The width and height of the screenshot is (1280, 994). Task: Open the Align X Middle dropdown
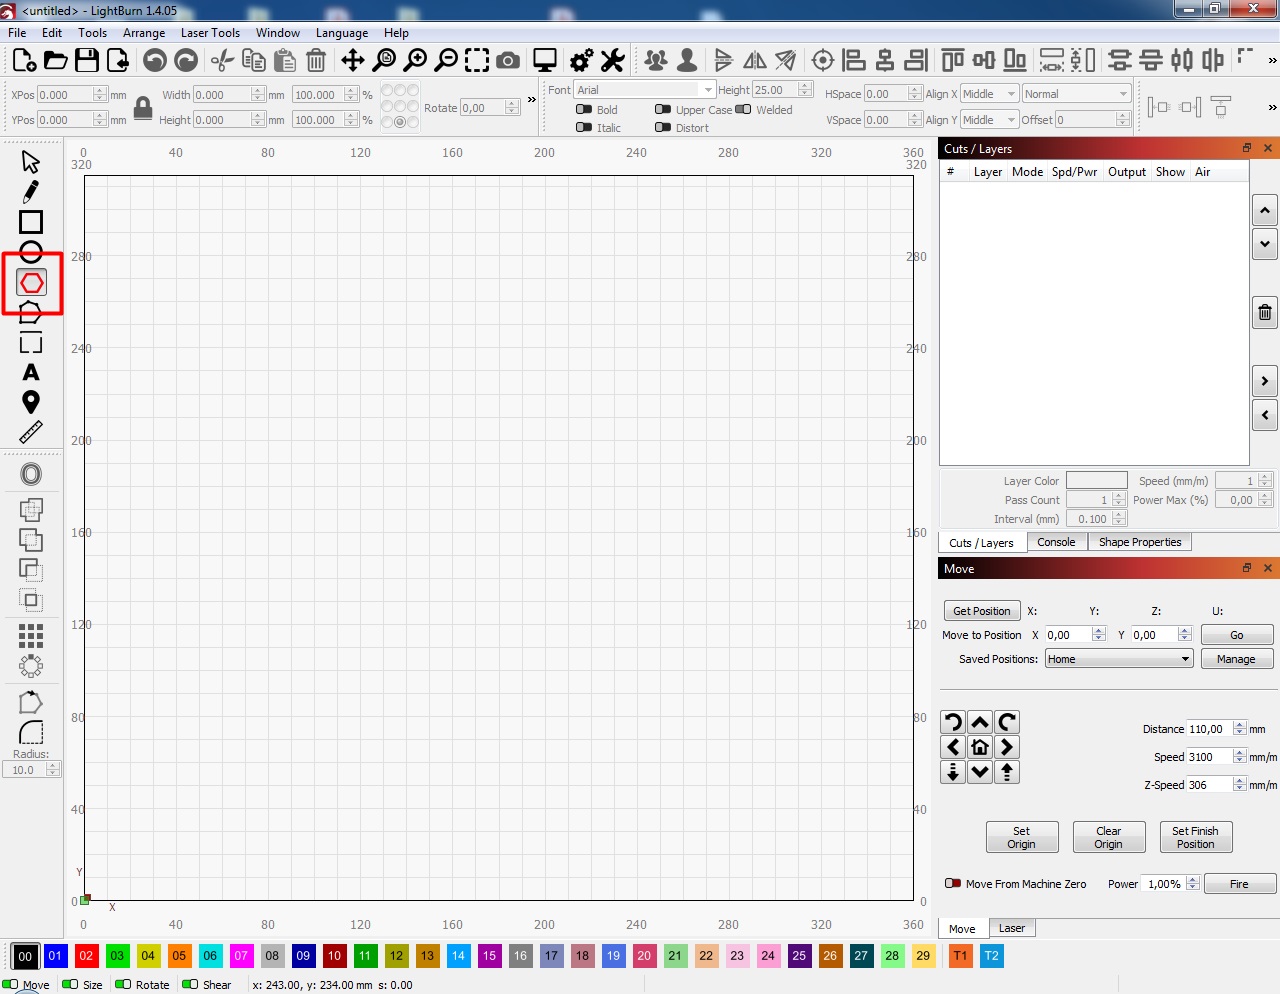coord(989,94)
